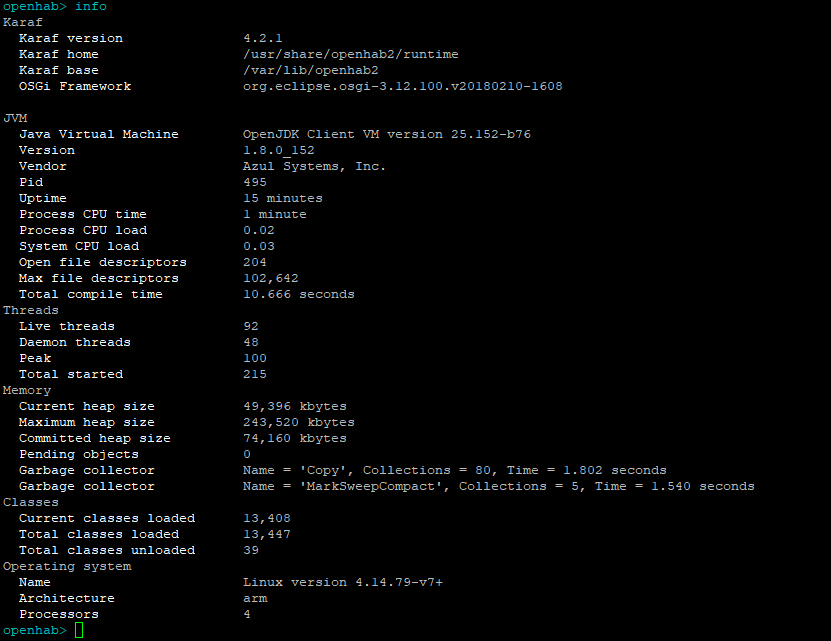Click the Karaf home path /usr/share/openhab2/runtime
The width and height of the screenshot is (831, 641).
(x=351, y=54)
